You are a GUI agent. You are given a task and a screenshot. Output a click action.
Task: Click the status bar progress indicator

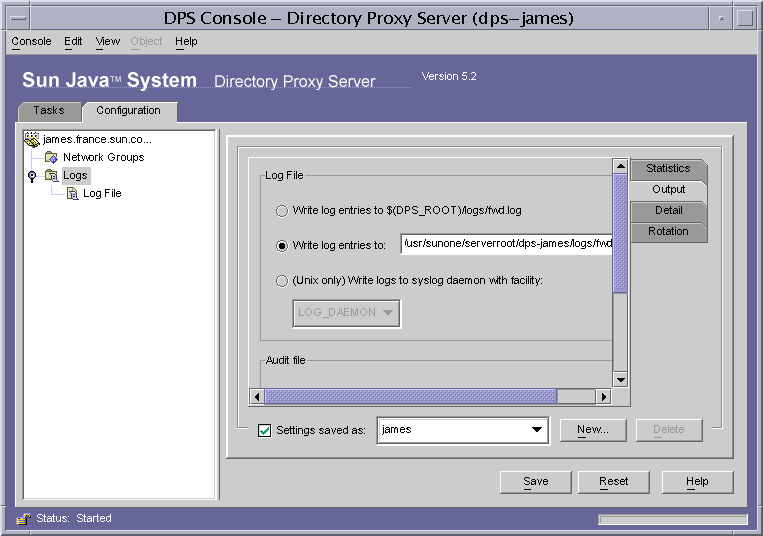tap(672, 520)
